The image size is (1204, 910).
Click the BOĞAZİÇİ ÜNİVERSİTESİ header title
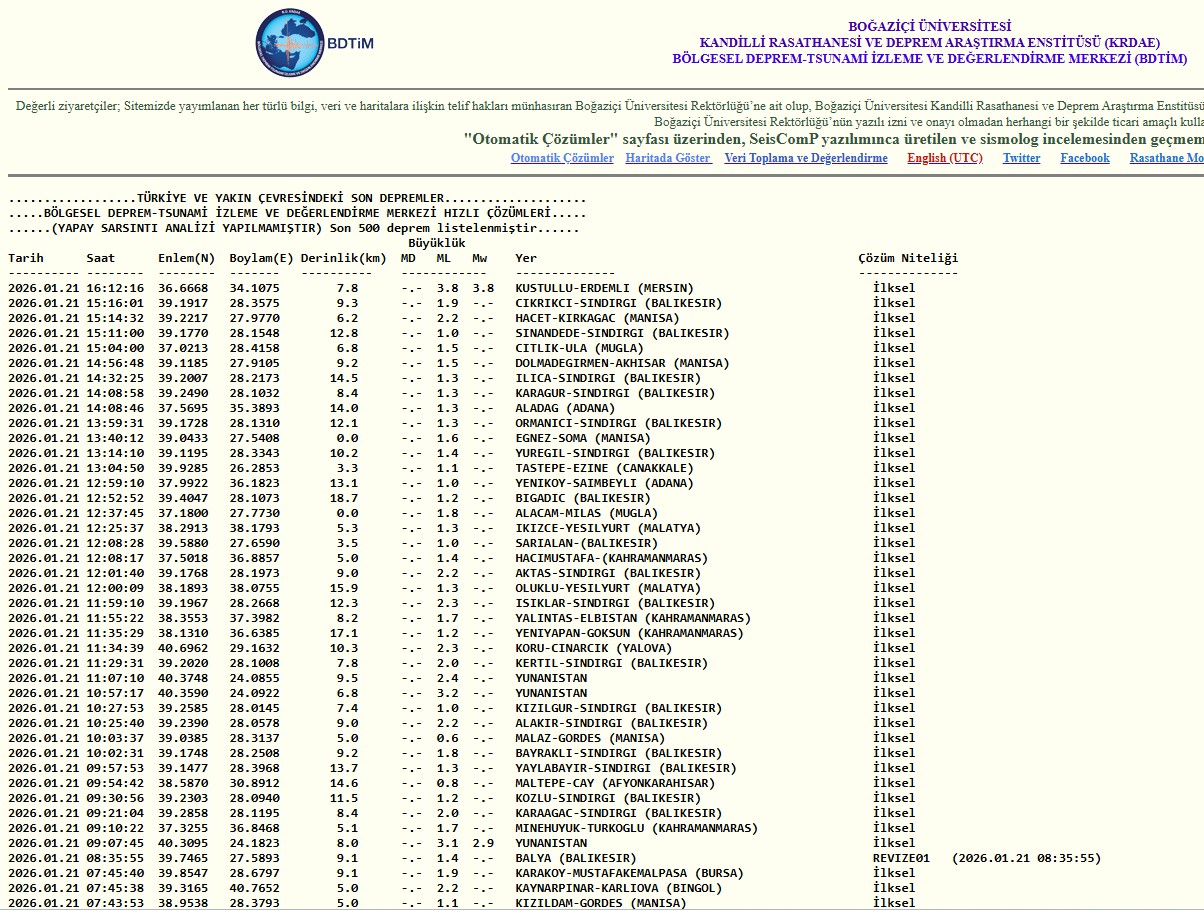pyautogui.click(x=929, y=27)
